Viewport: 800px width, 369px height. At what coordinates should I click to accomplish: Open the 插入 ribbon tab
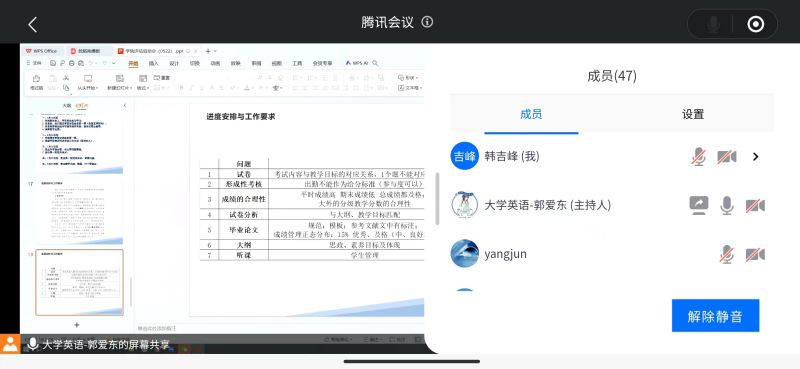pyautogui.click(x=154, y=63)
